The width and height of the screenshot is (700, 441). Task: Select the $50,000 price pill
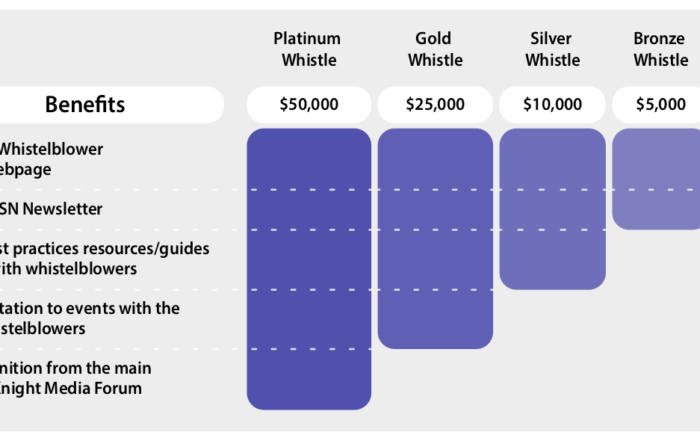(308, 104)
